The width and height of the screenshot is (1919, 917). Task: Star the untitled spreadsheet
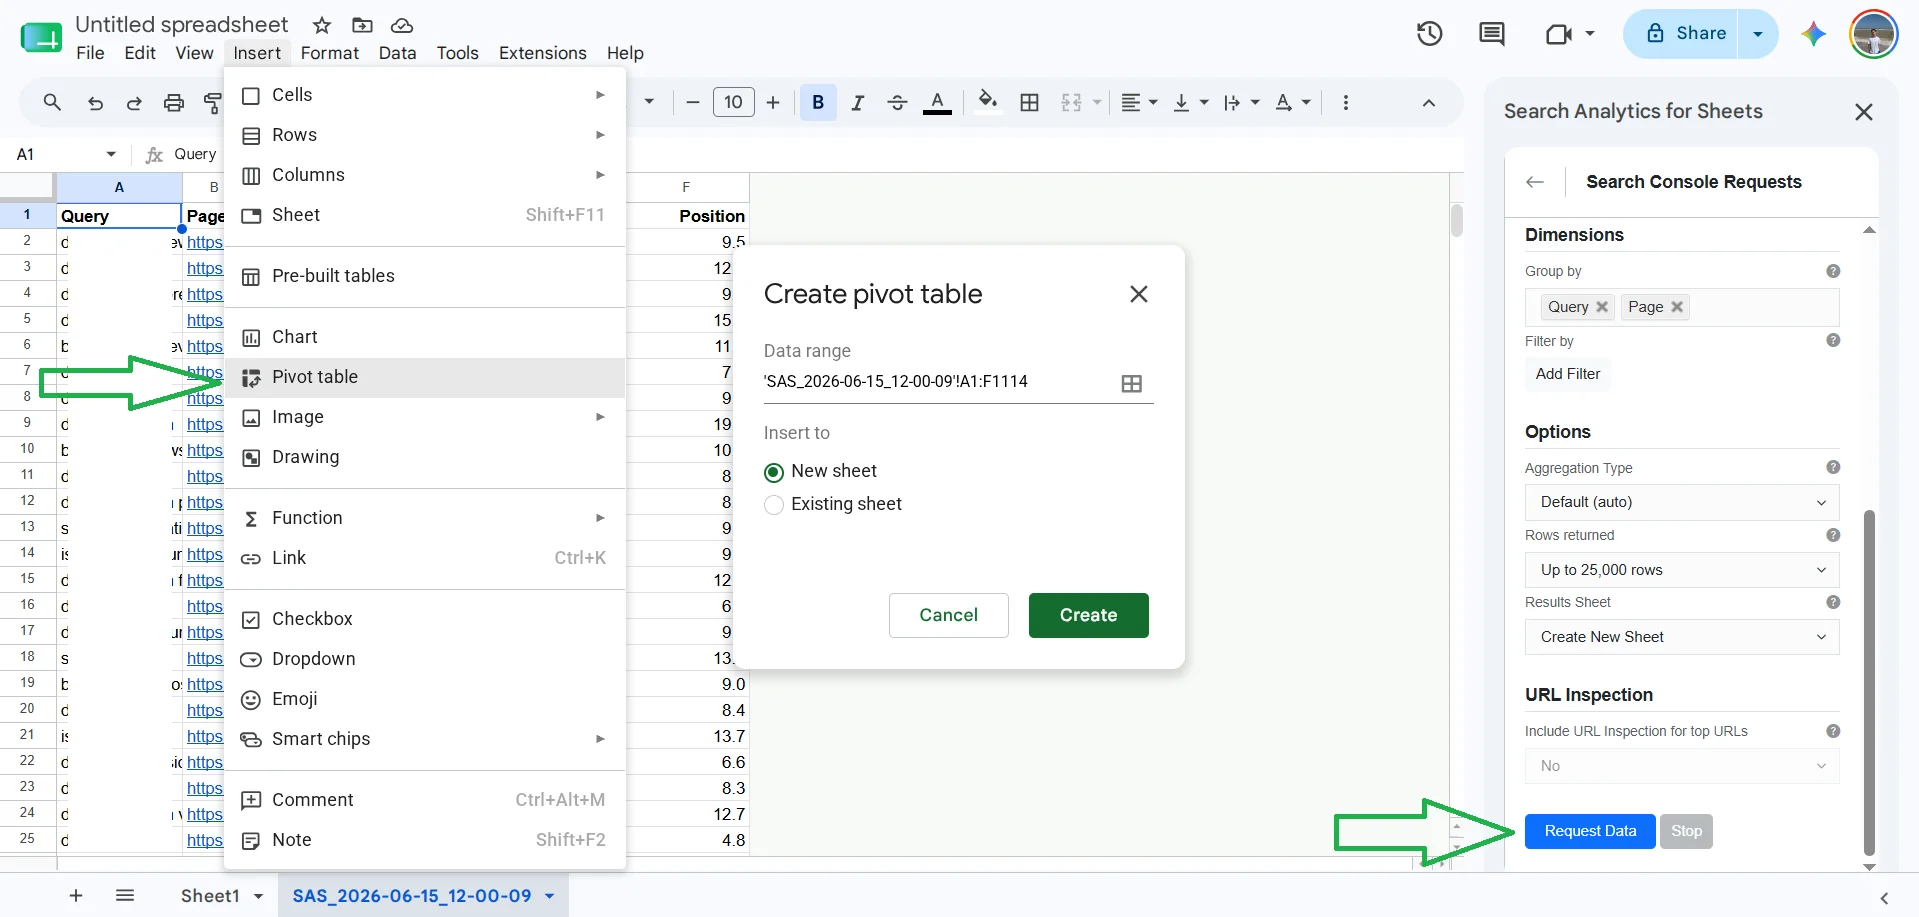pos(322,25)
